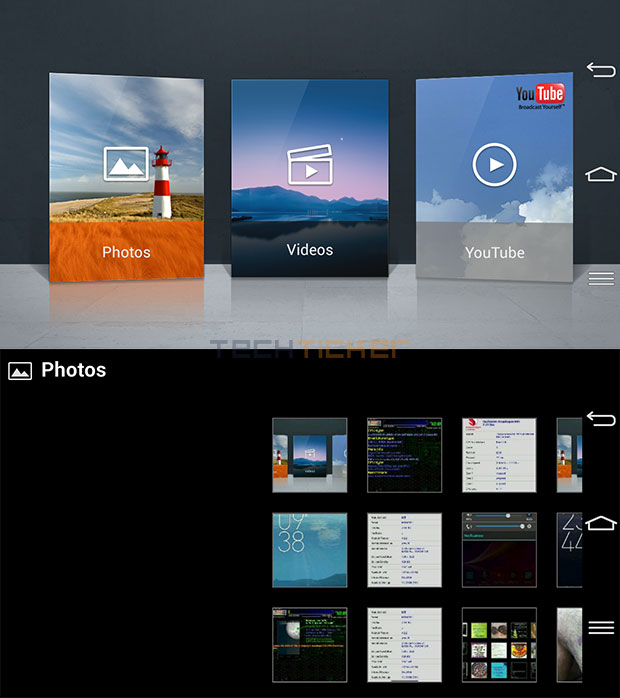Open the 09 38 clock wallpaper thumbnail

(x=310, y=550)
